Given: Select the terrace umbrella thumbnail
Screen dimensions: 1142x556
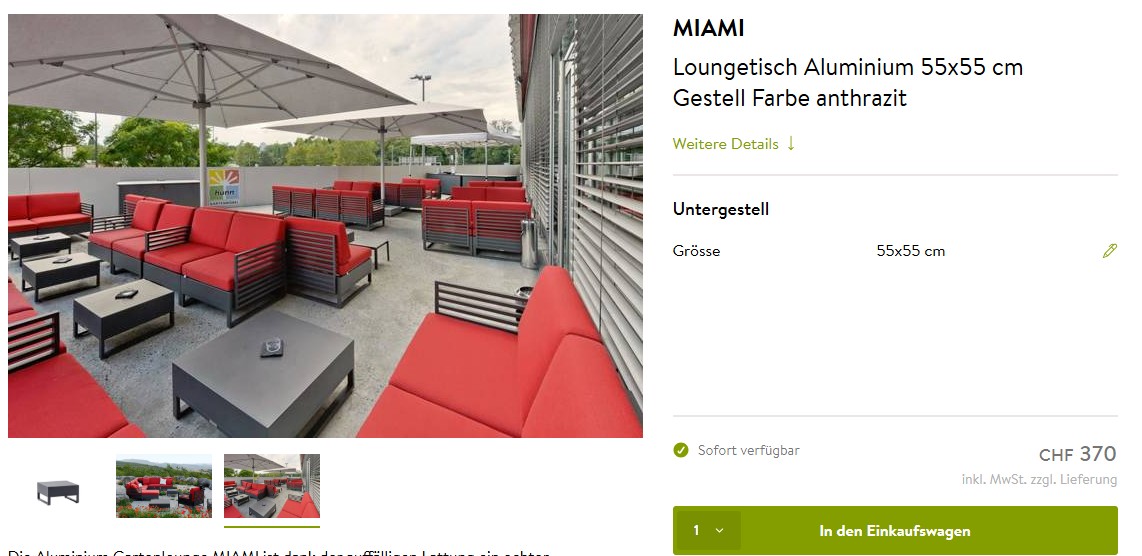Looking at the screenshot, I should pos(272,486).
